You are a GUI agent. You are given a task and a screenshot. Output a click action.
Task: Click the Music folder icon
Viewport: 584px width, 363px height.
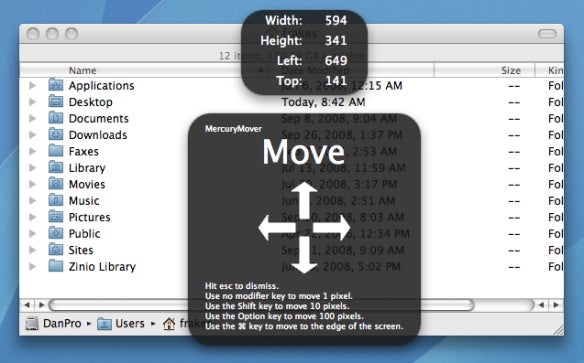coord(55,200)
